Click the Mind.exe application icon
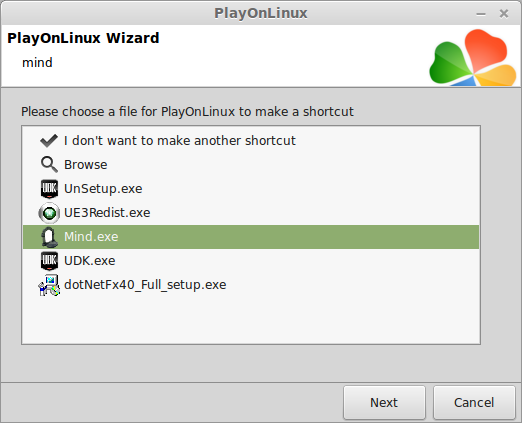 tap(49, 237)
